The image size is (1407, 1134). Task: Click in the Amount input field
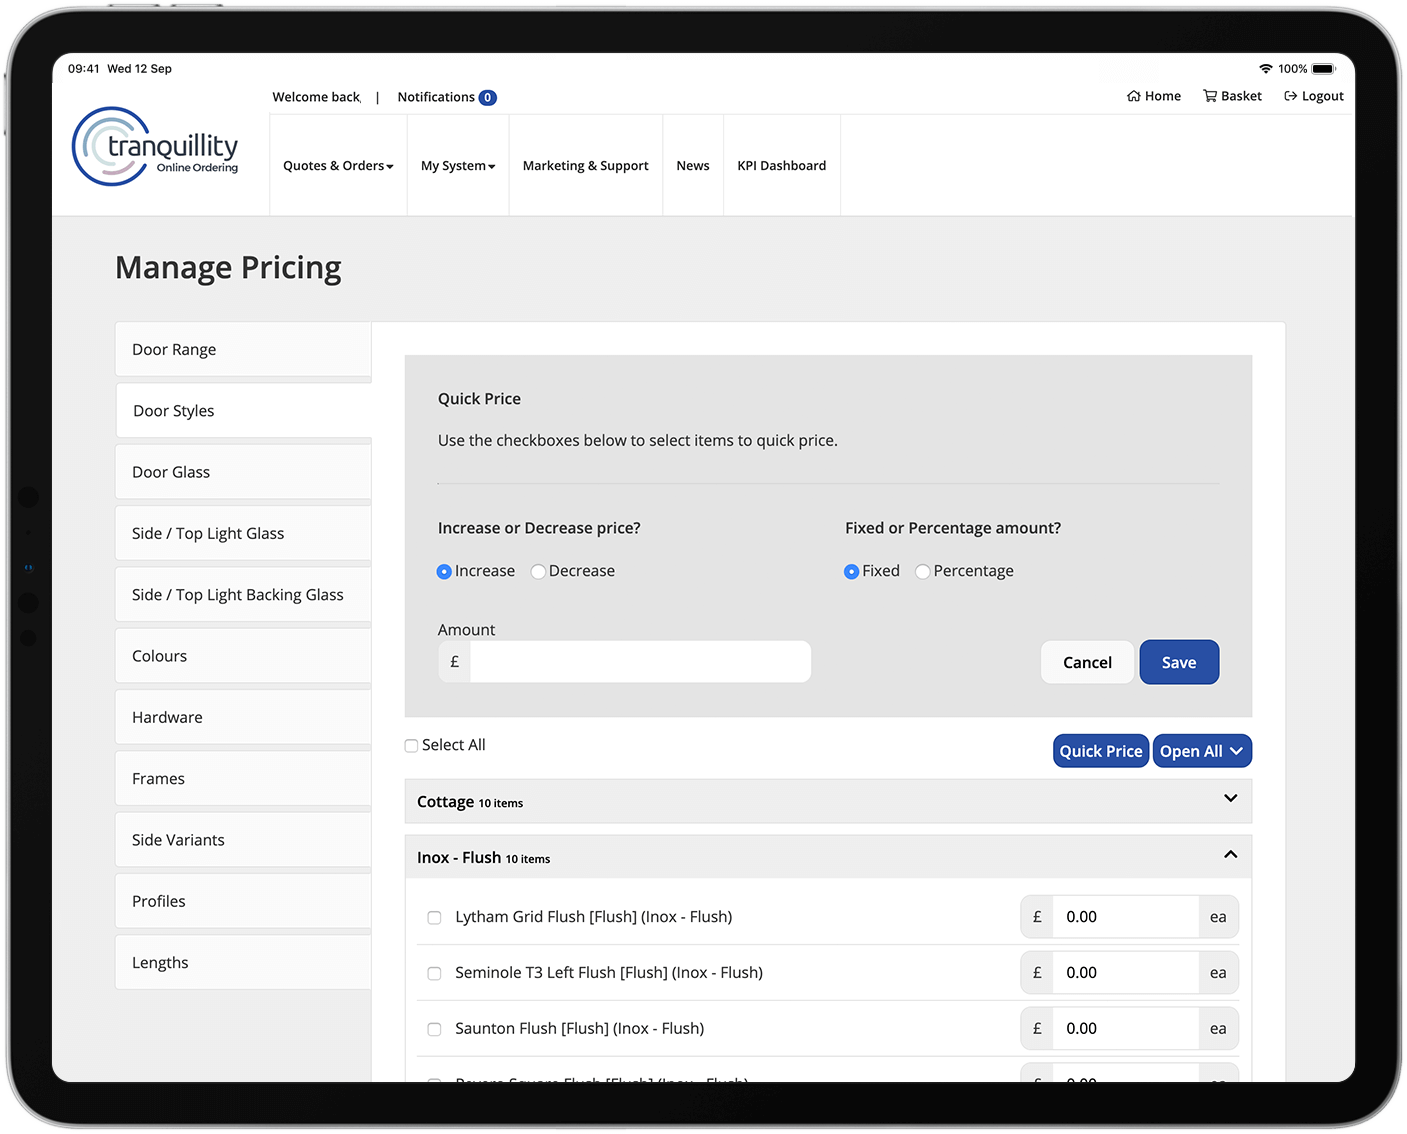point(640,662)
